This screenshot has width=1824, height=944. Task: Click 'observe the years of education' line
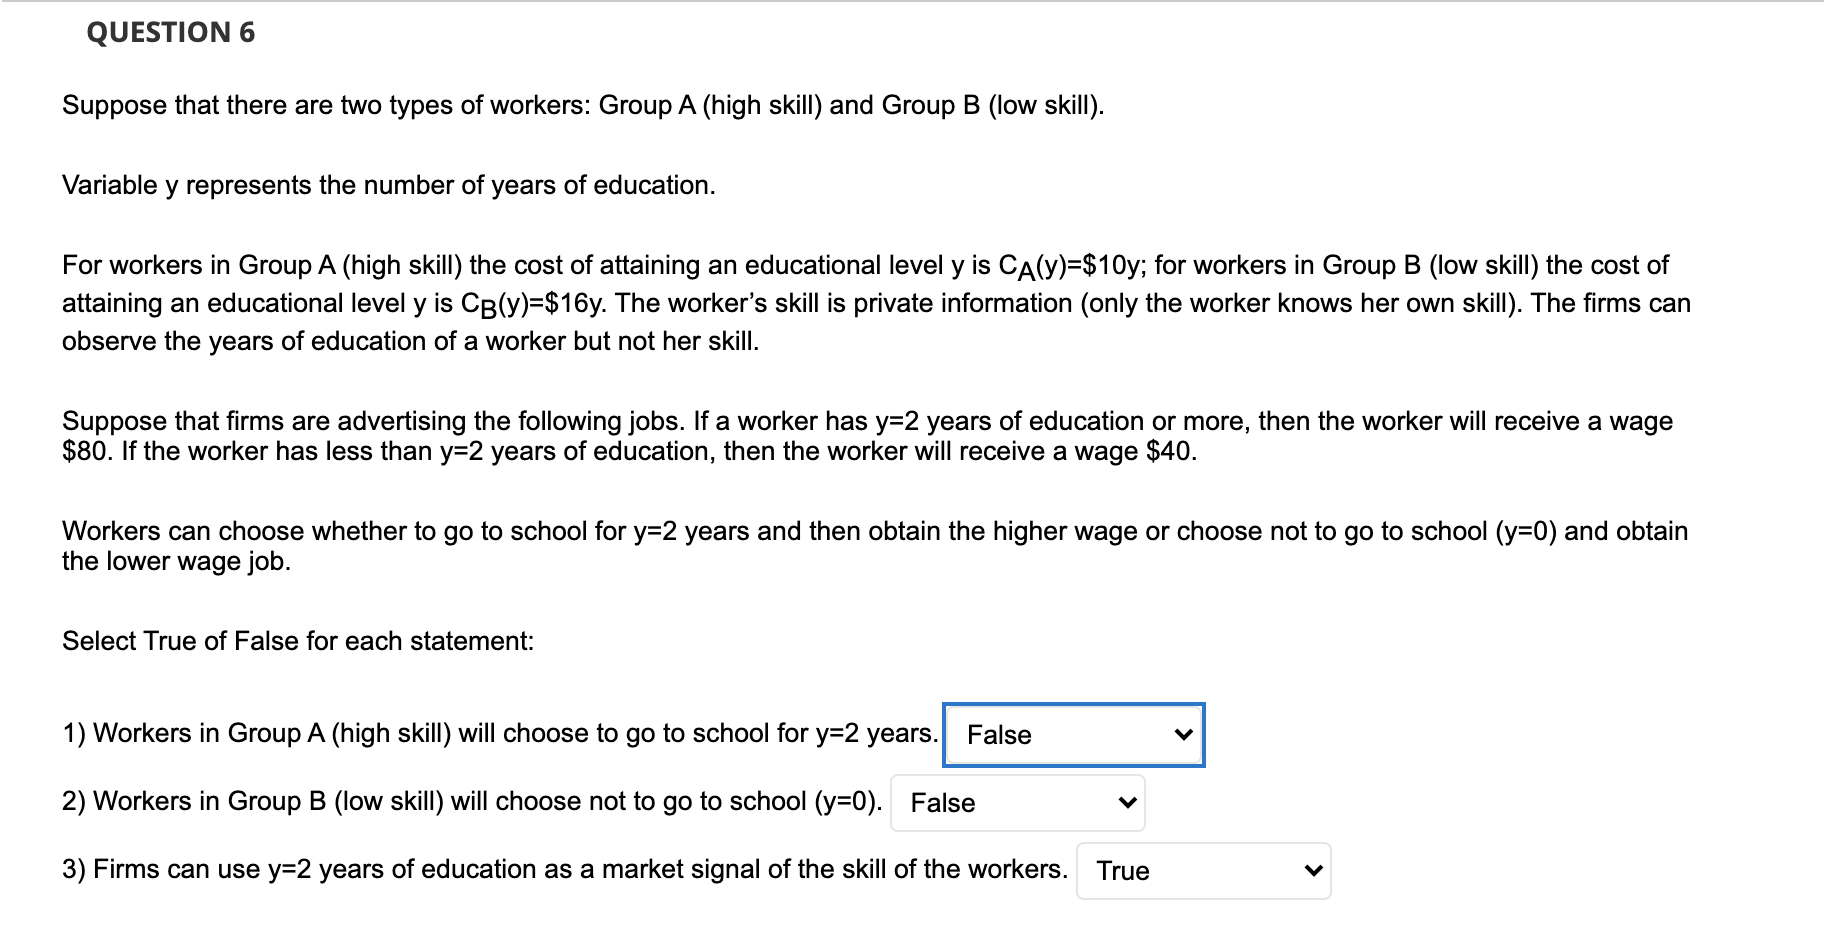[410, 342]
